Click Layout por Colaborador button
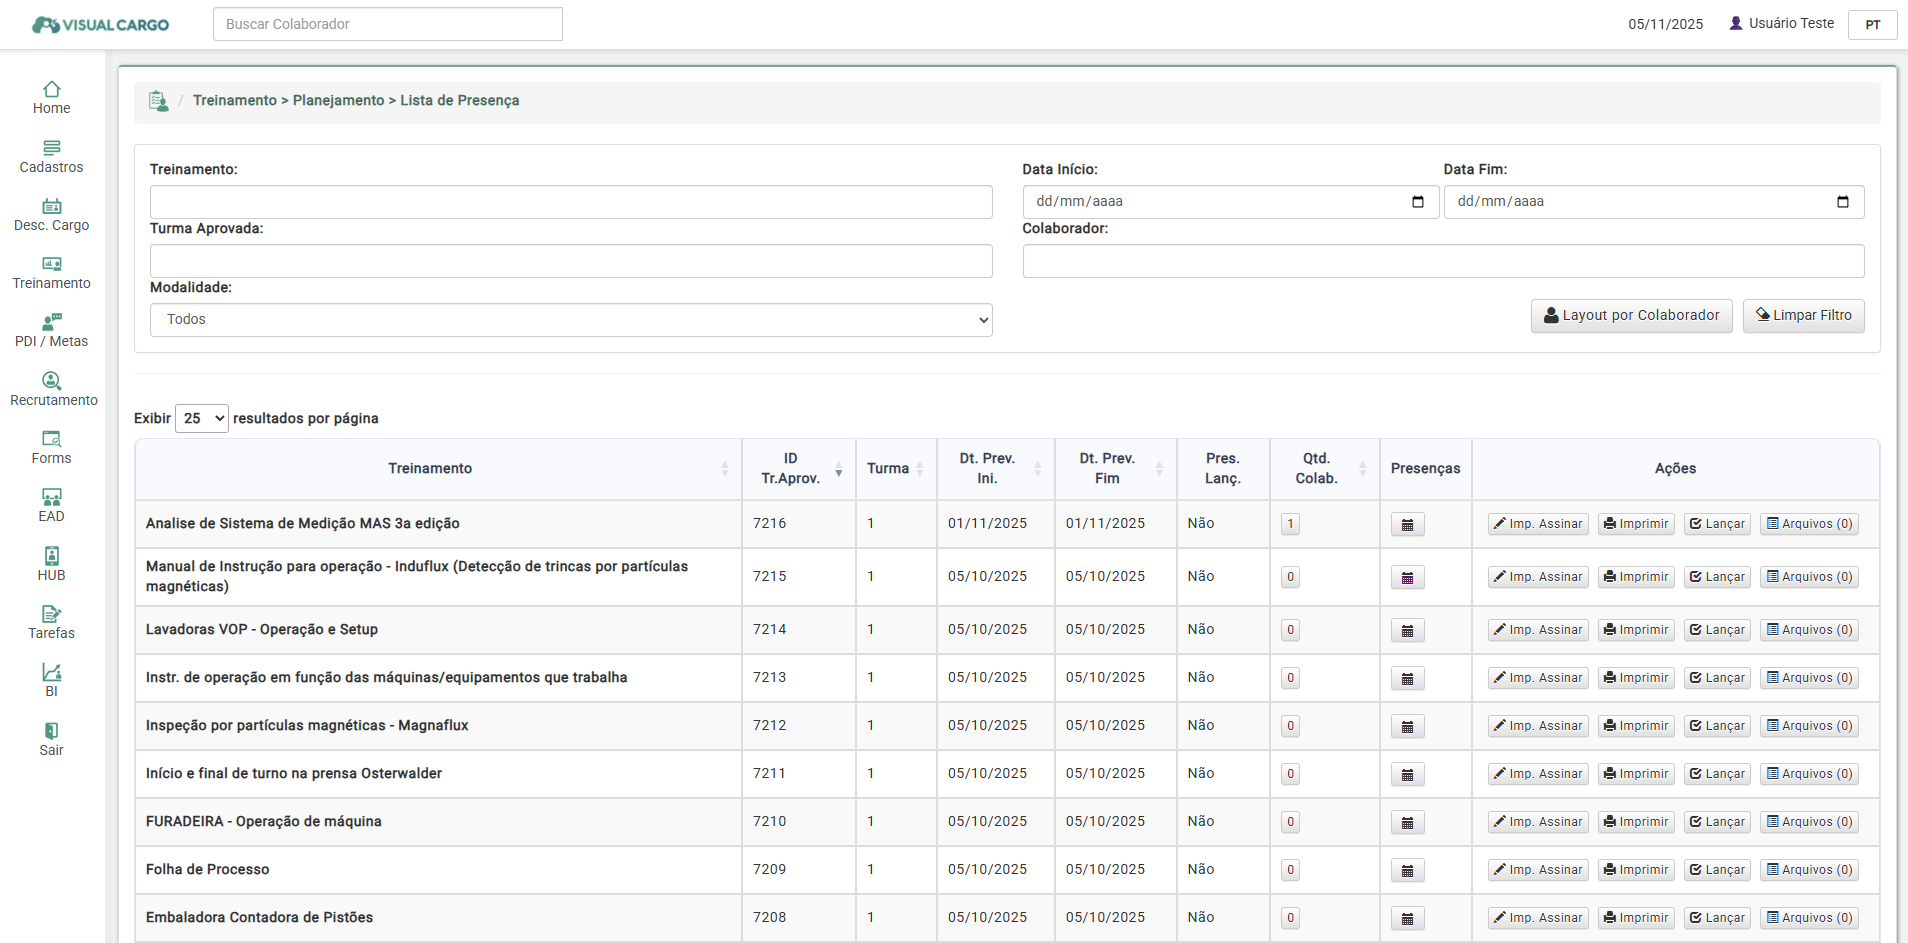 (x=1631, y=316)
